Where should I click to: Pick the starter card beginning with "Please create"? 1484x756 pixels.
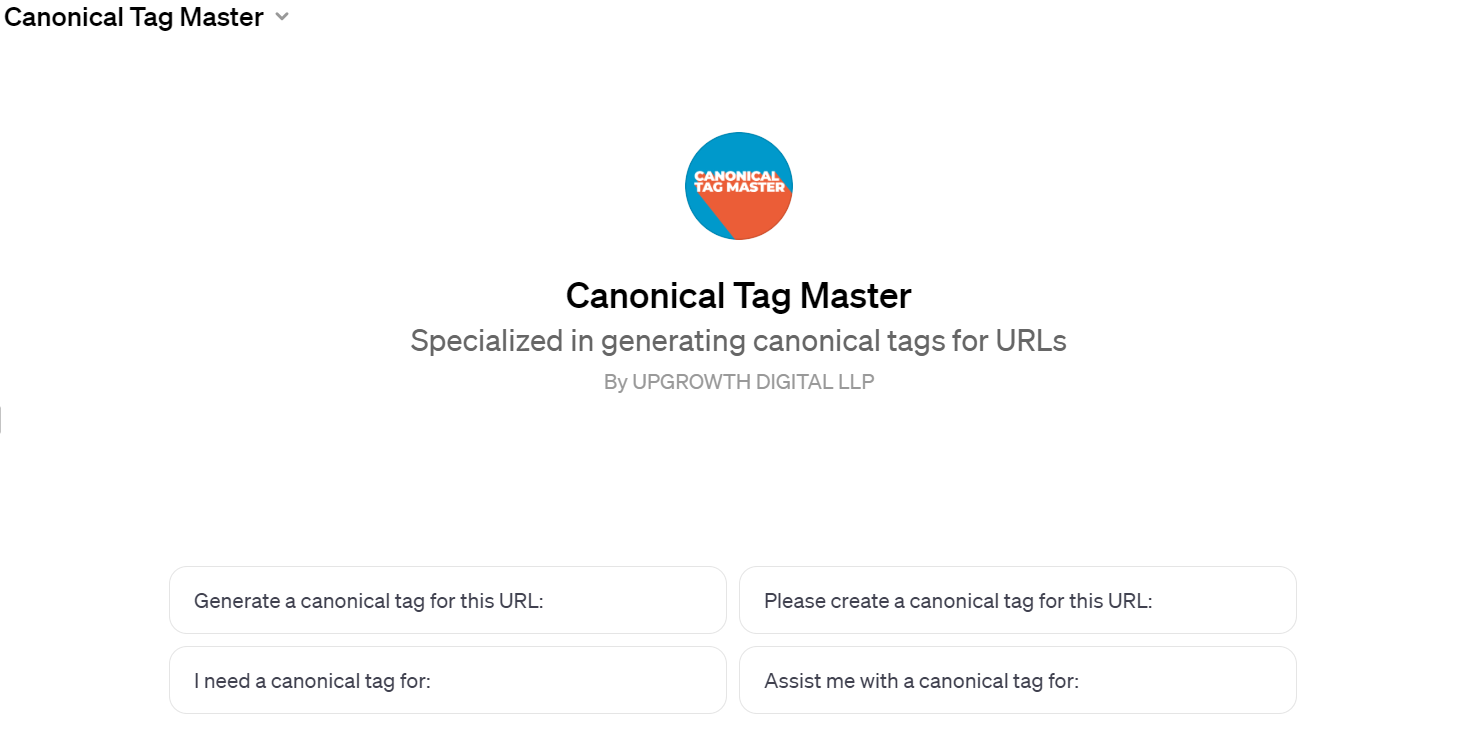point(1017,600)
